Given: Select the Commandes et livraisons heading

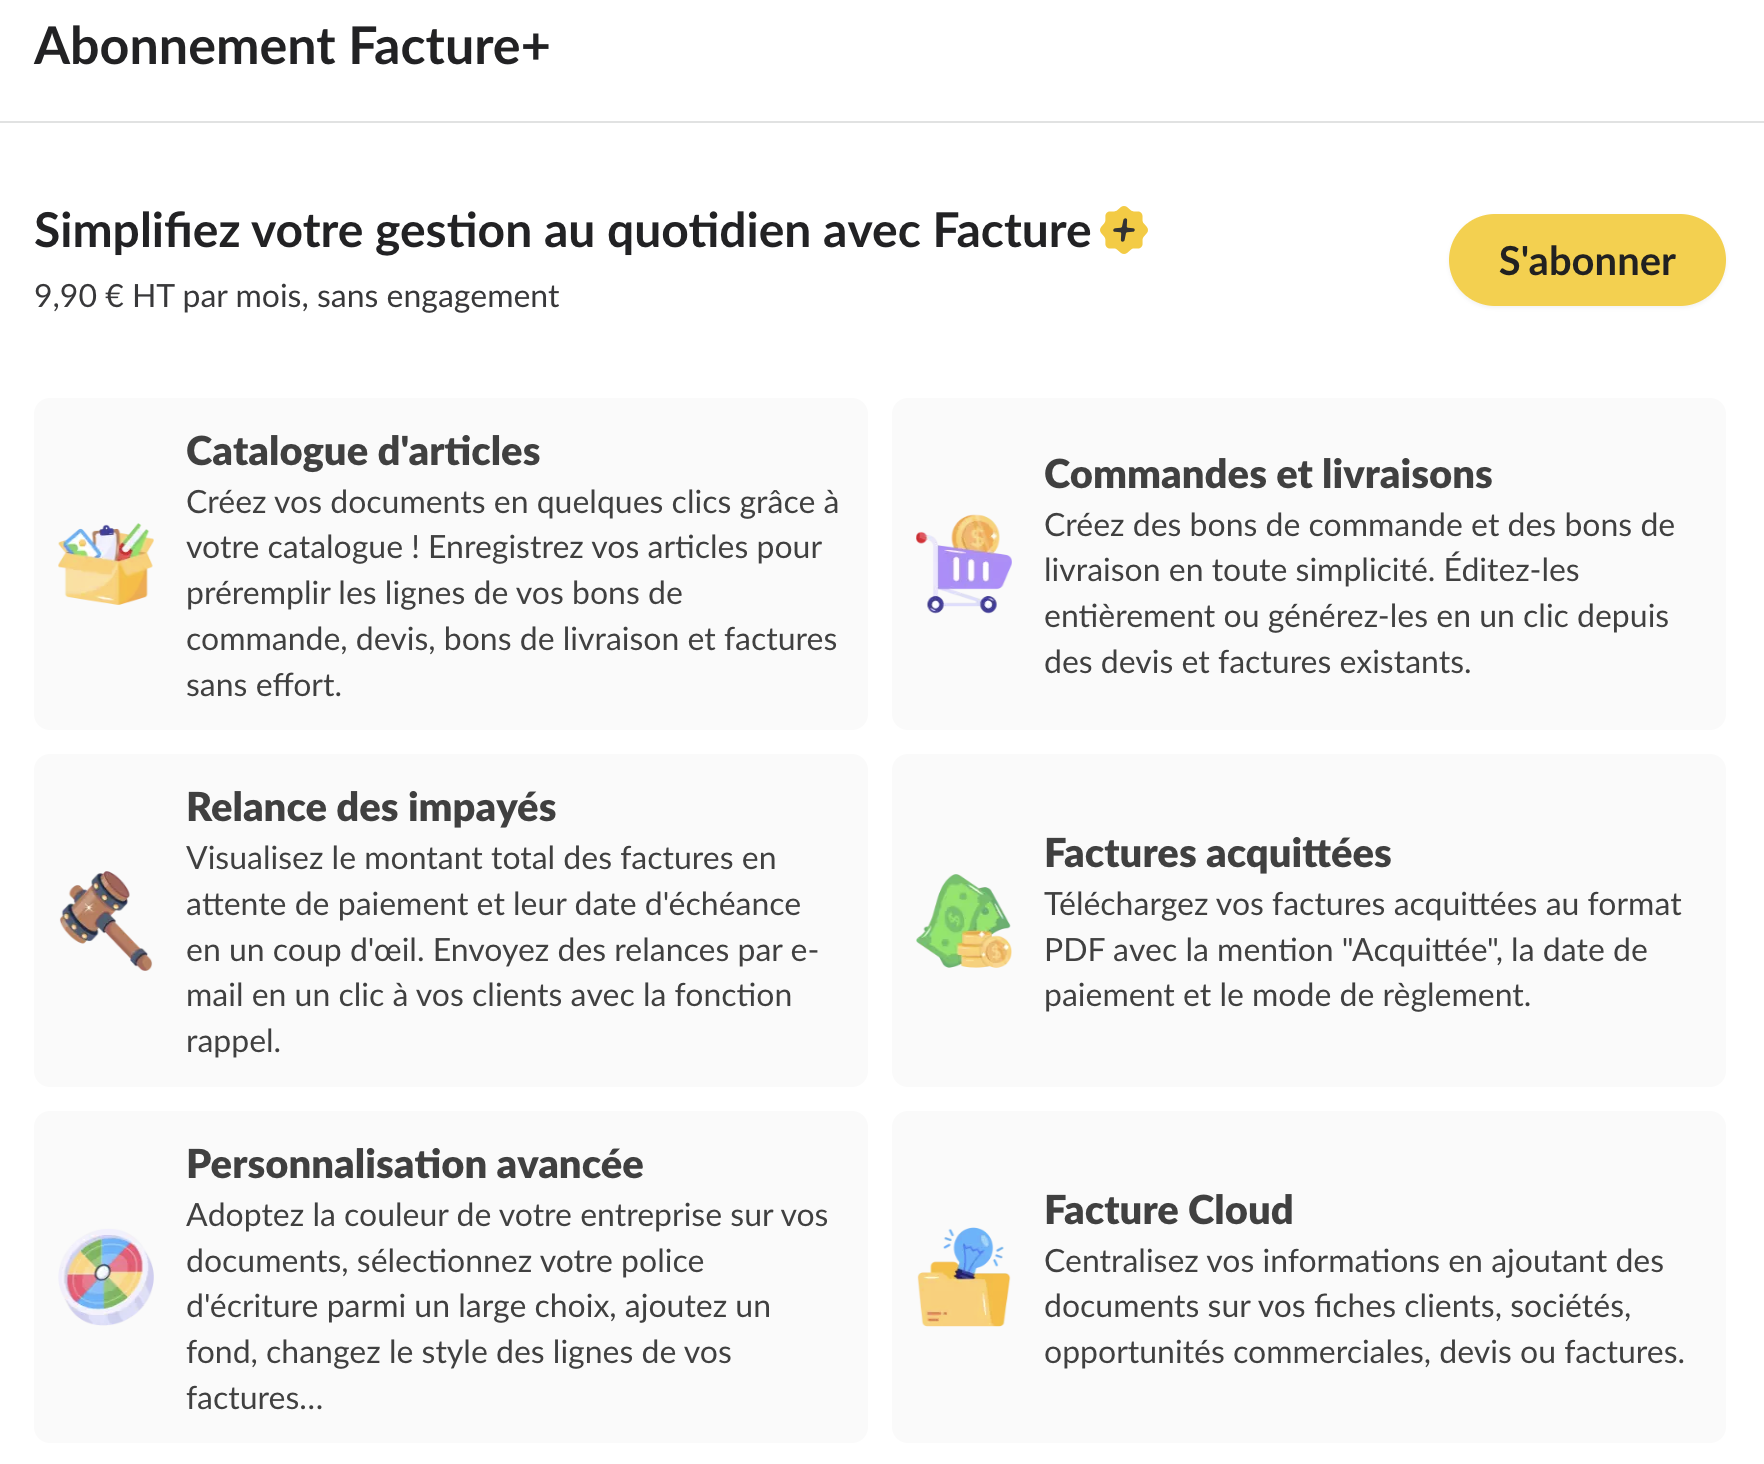Looking at the screenshot, I should click(x=1268, y=474).
